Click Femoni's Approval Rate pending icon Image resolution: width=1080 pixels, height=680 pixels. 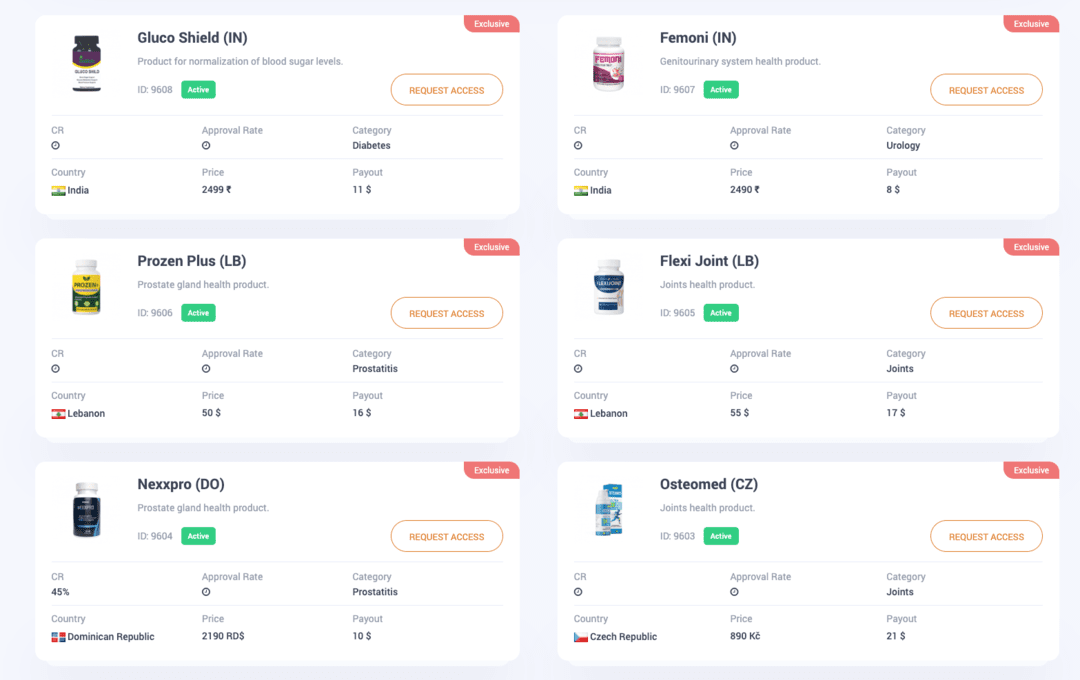(734, 146)
